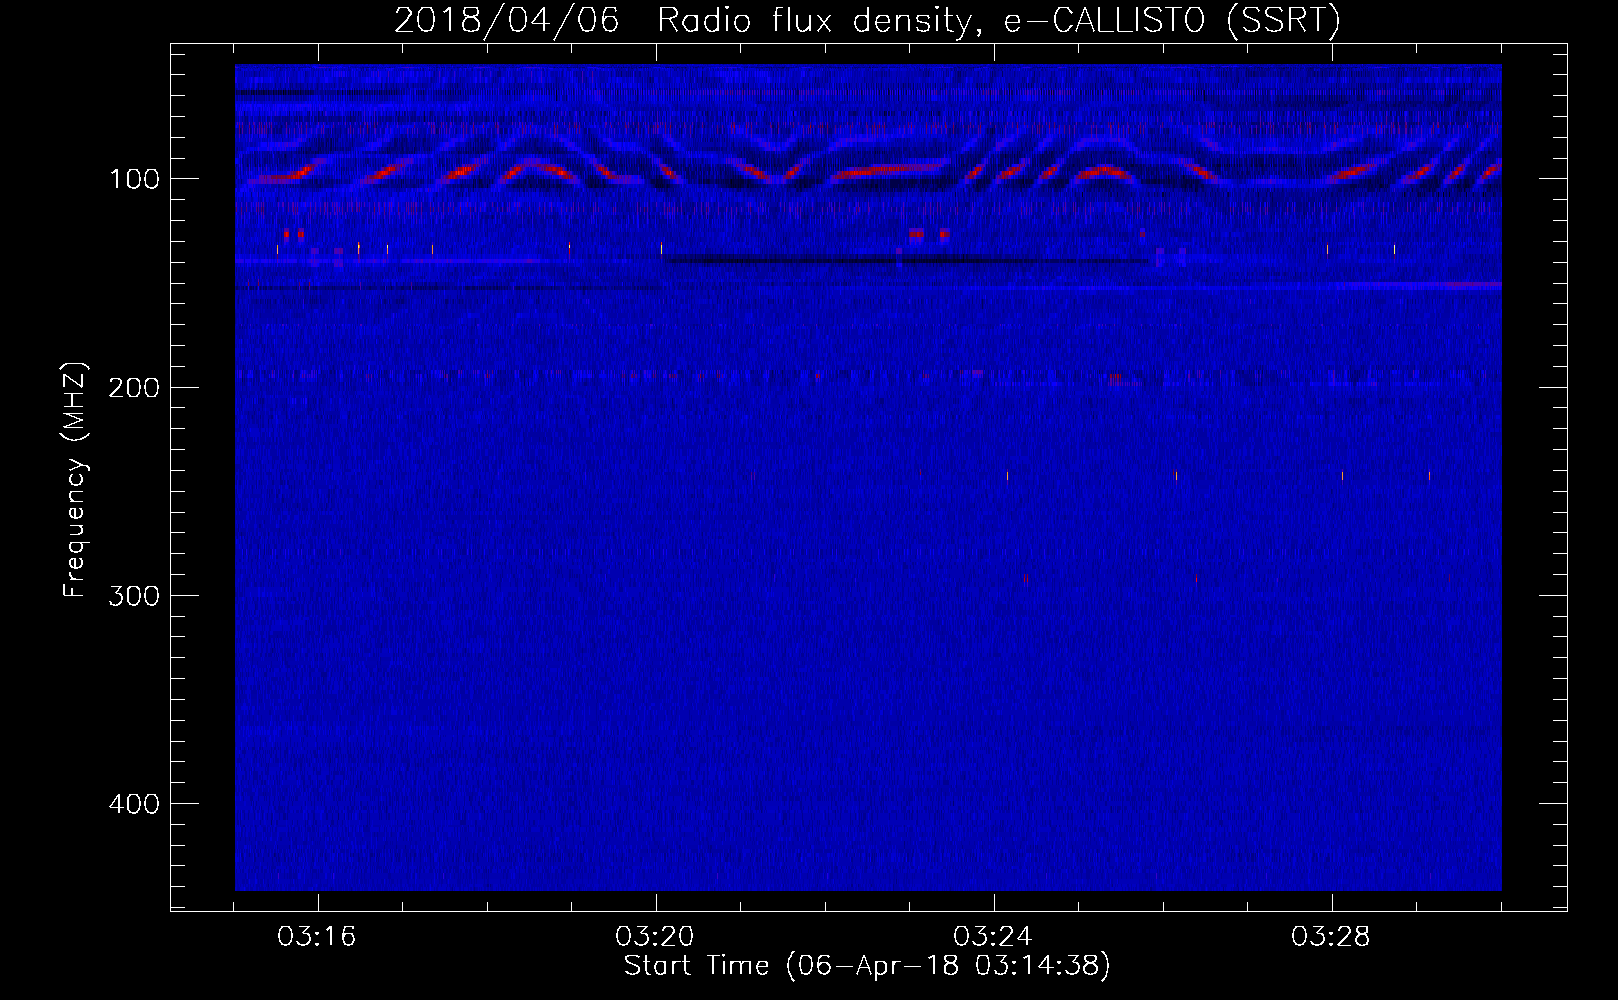Select the 200 frequency tick label
Screen dimensions: 1618x1000
(x=134, y=387)
